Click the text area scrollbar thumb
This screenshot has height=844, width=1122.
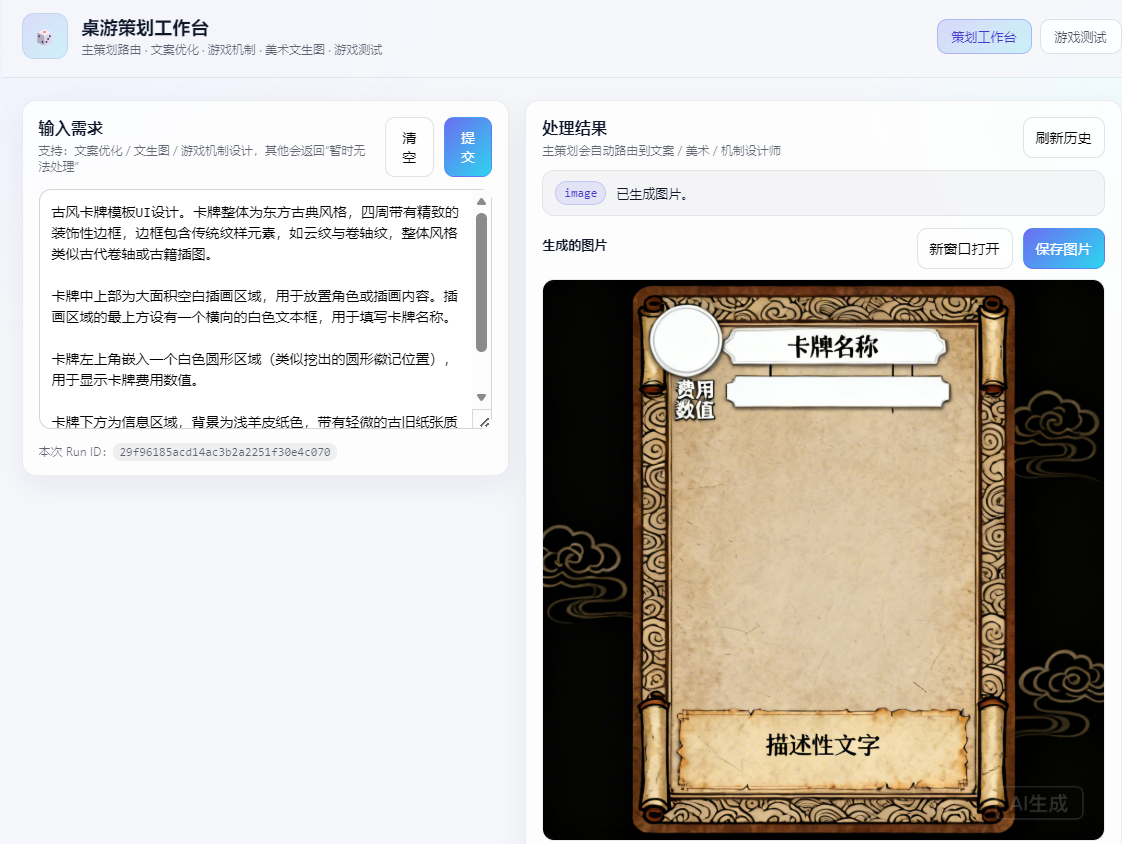point(481,282)
